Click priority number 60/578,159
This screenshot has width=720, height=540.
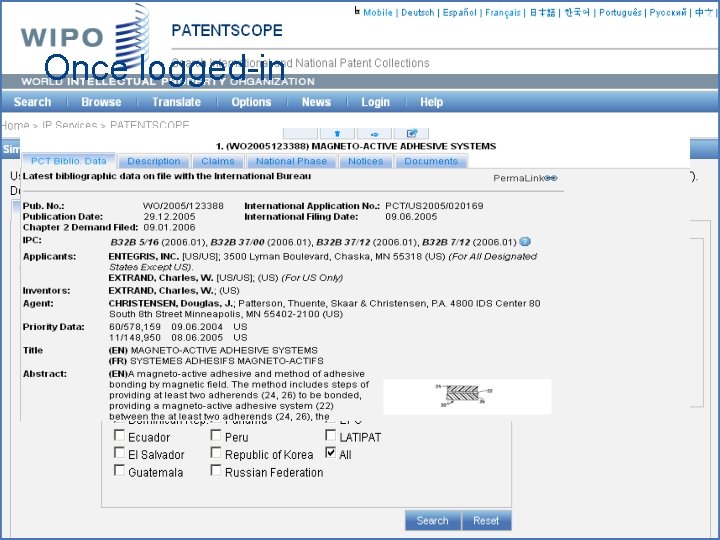pos(135,327)
